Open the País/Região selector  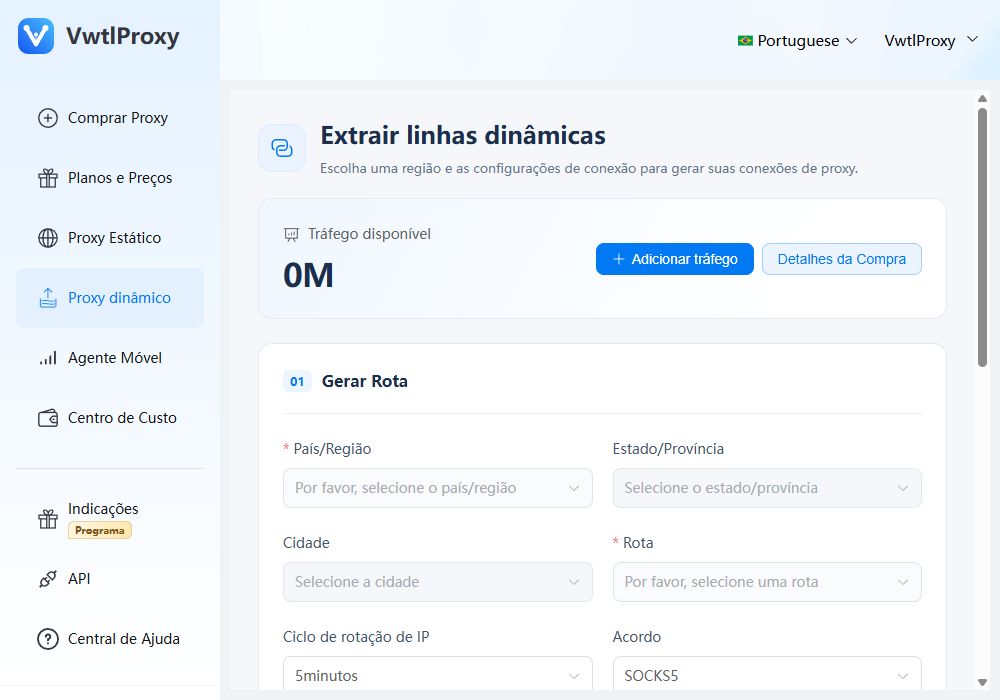tap(438, 488)
